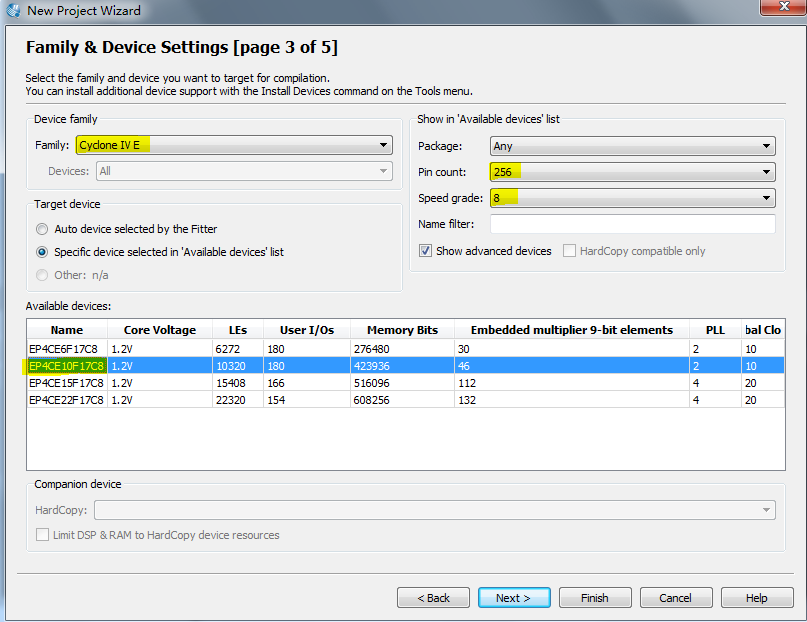Cancel the New Project Wizard
Image resolution: width=807 pixels, height=622 pixels.
676,598
